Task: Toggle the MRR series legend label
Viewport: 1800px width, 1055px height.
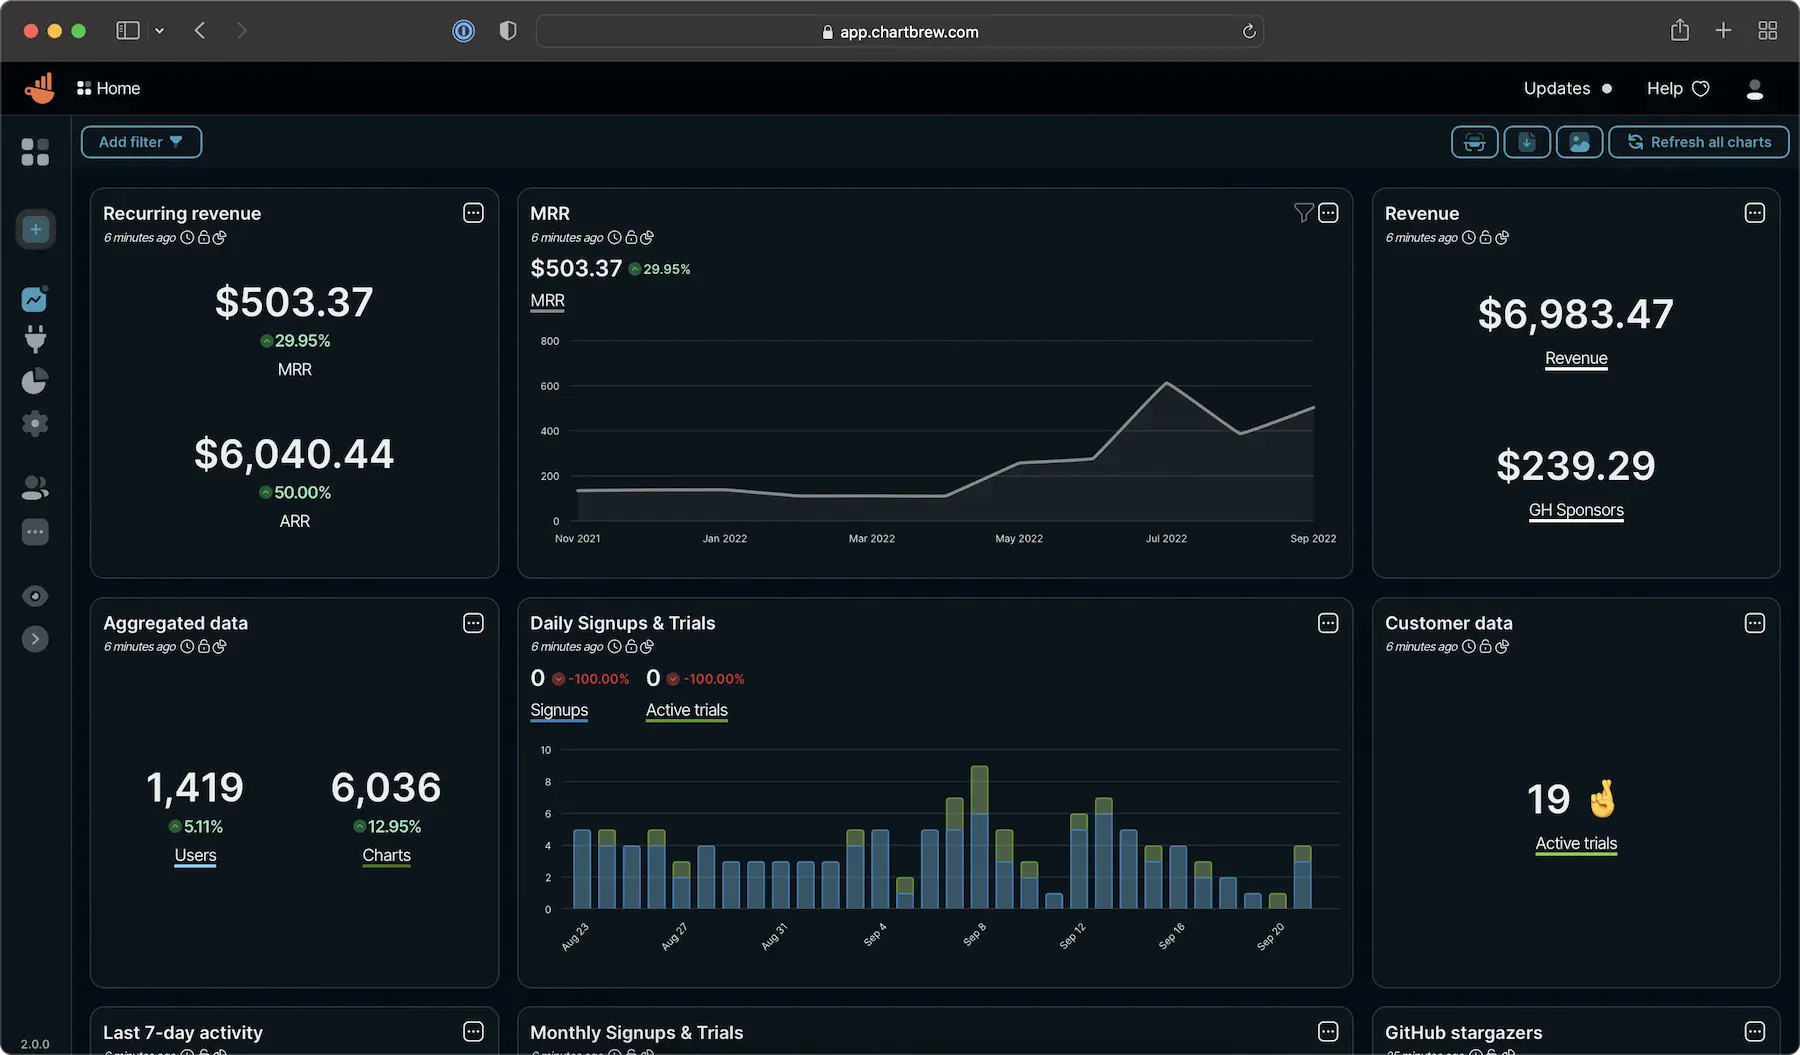Action: [x=547, y=301]
